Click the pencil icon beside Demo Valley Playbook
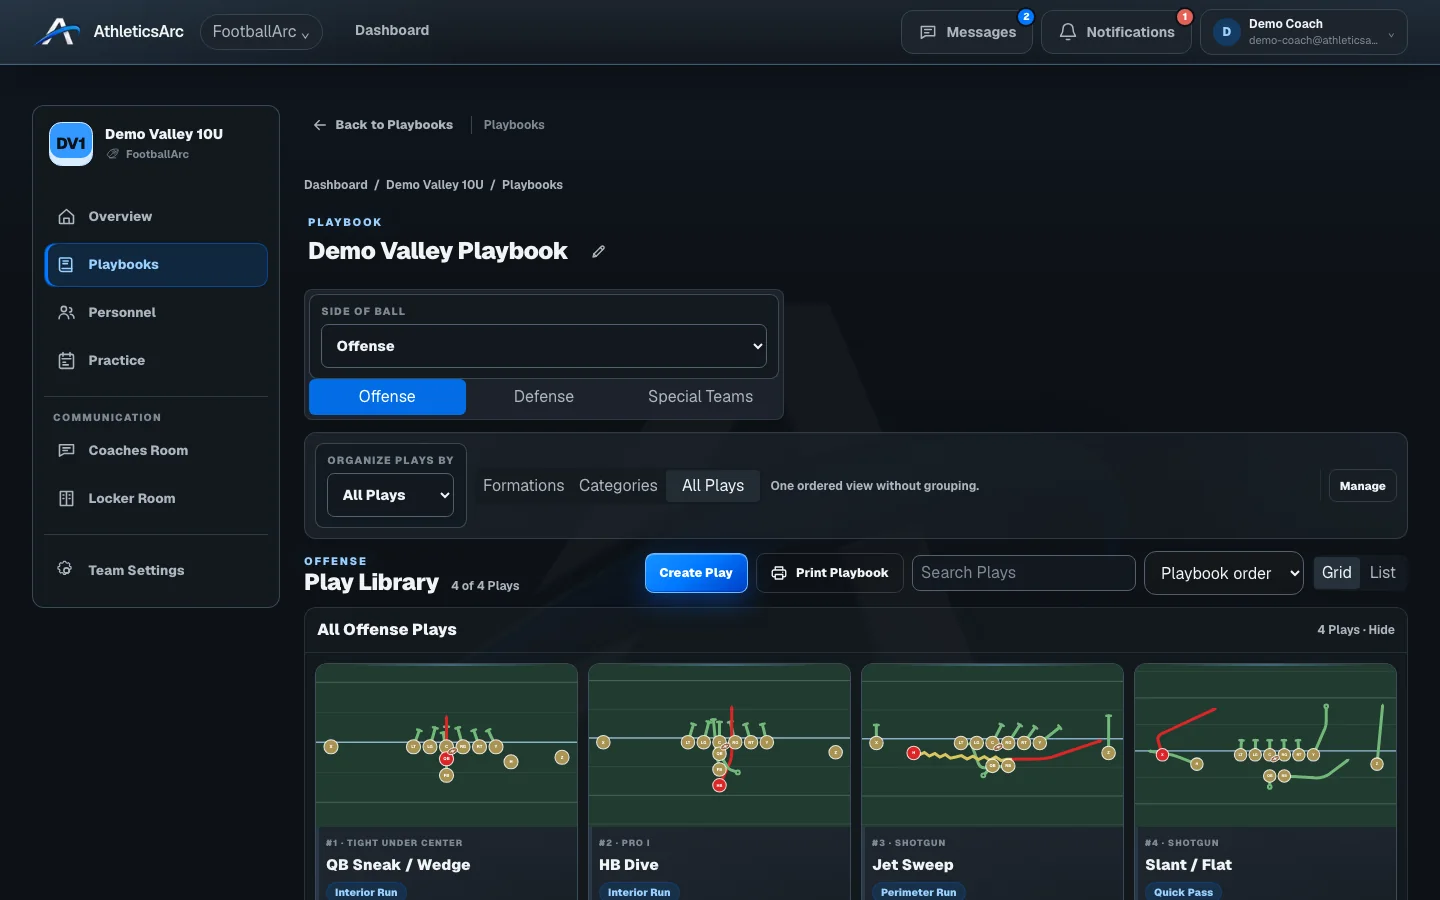 click(598, 252)
